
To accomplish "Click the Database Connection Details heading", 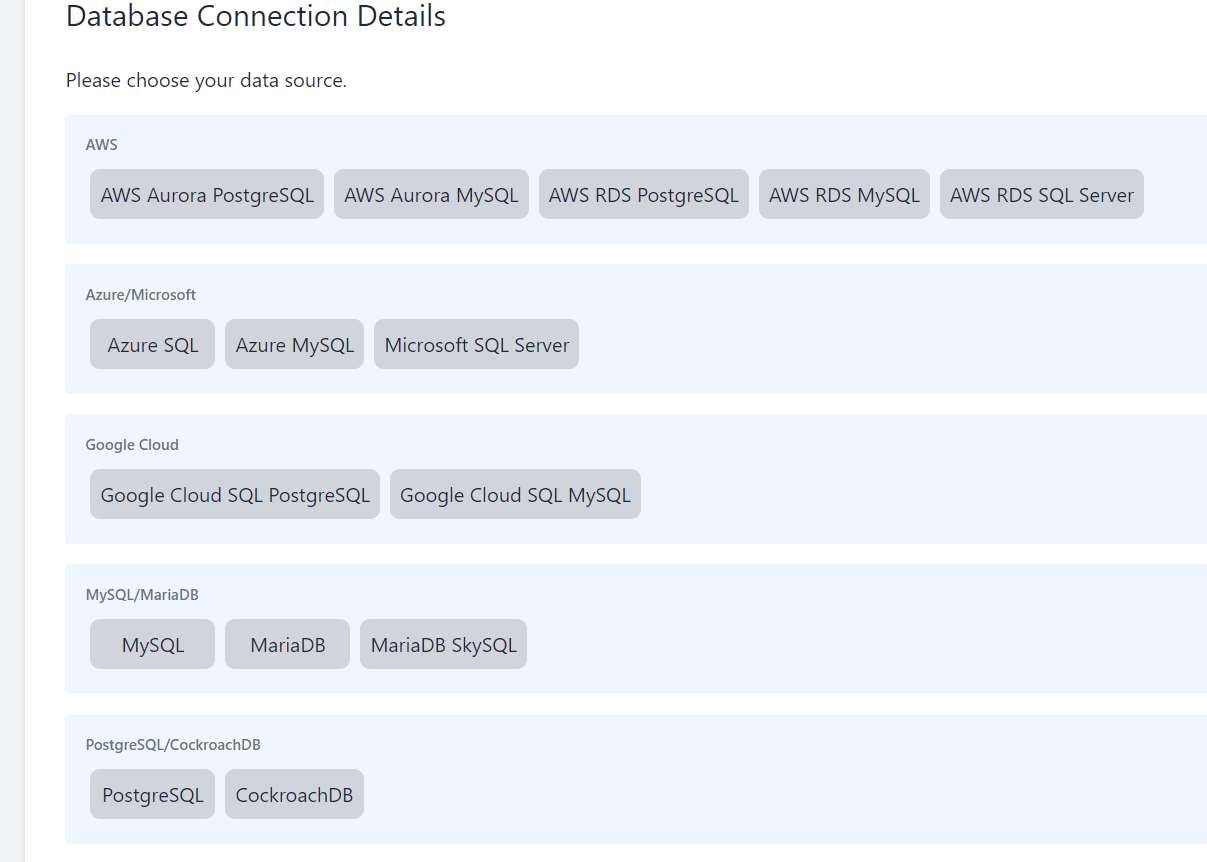I will point(256,16).
